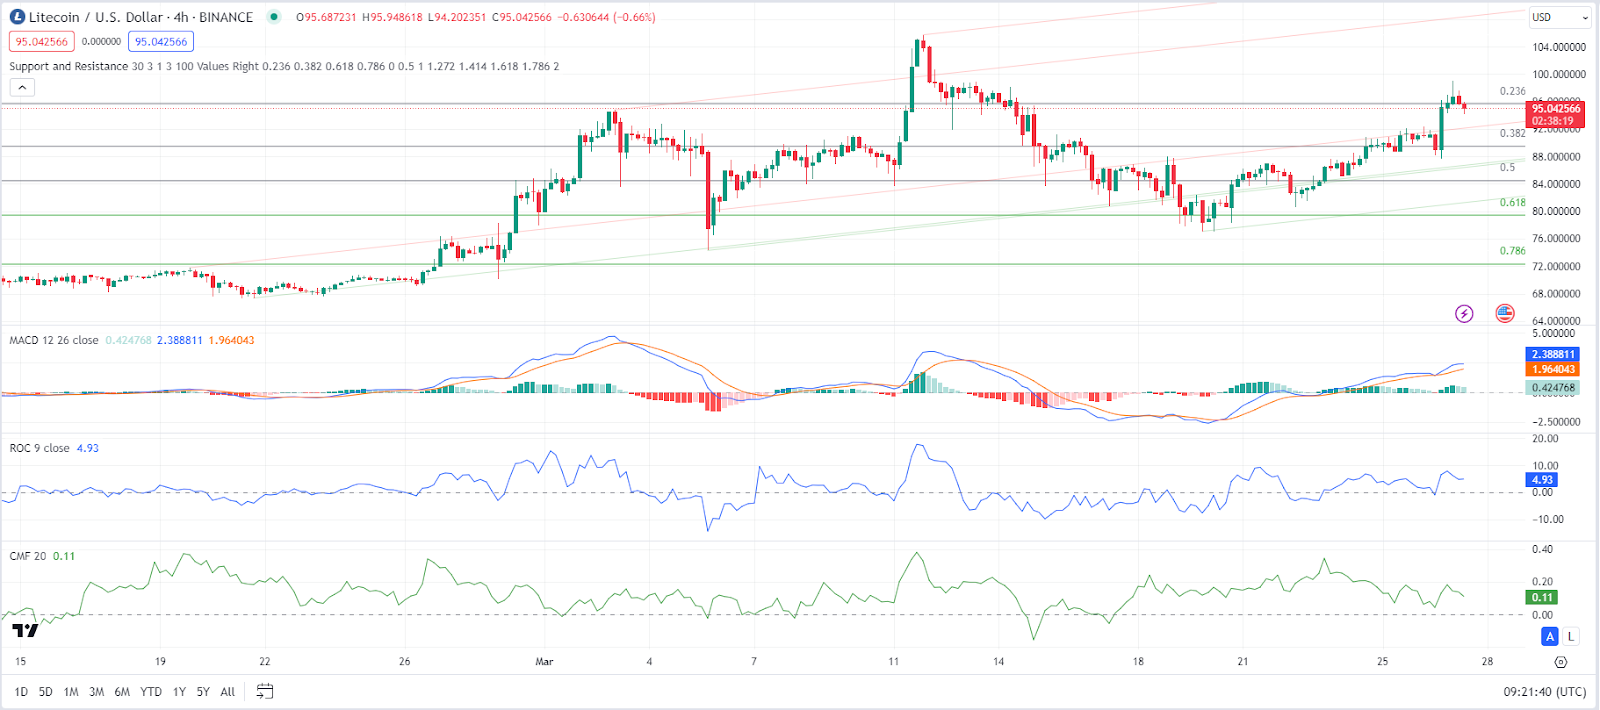Toggle auto scale with the A button

point(1550,636)
